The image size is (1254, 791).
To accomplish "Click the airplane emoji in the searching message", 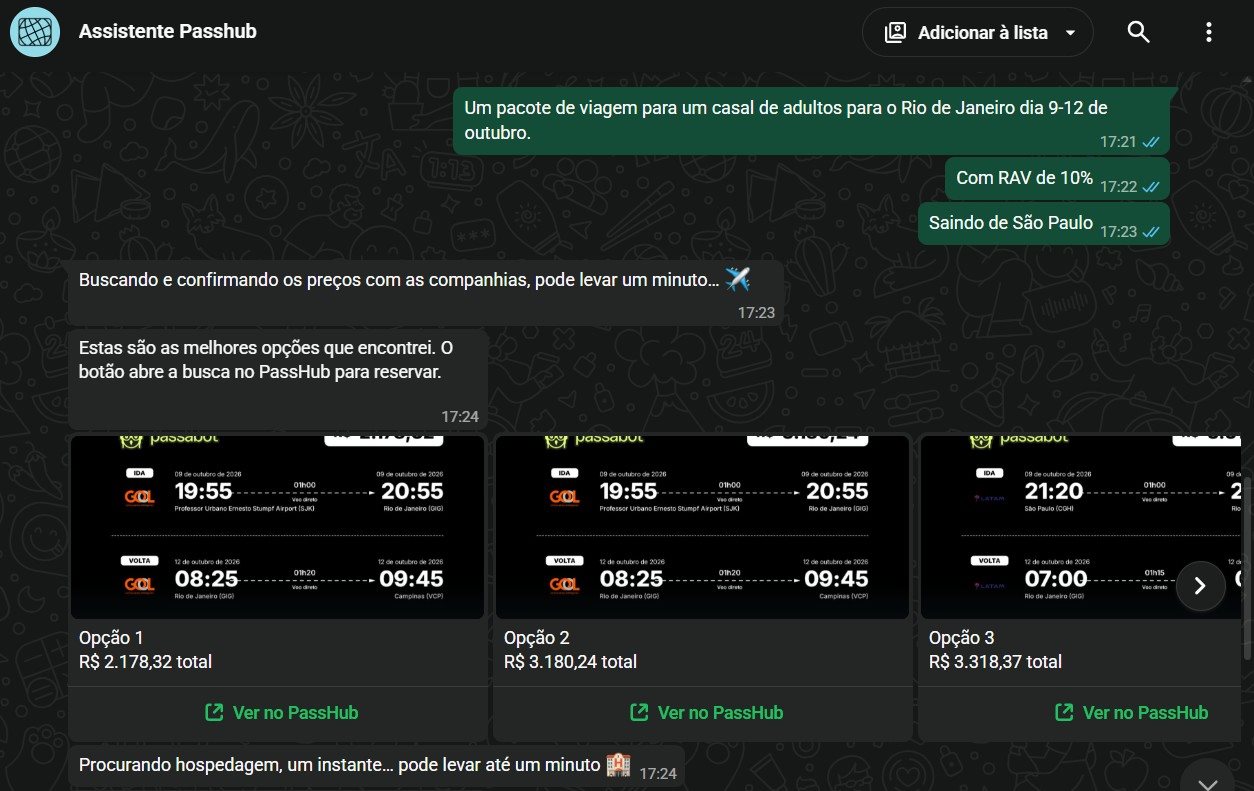I will tap(737, 280).
